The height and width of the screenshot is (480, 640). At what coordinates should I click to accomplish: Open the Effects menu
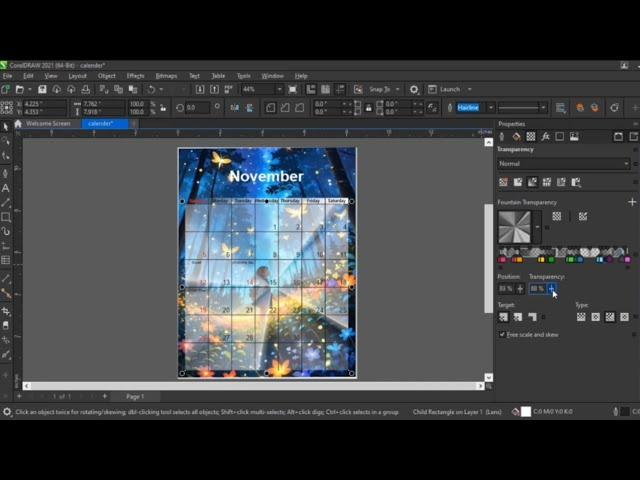click(x=136, y=76)
